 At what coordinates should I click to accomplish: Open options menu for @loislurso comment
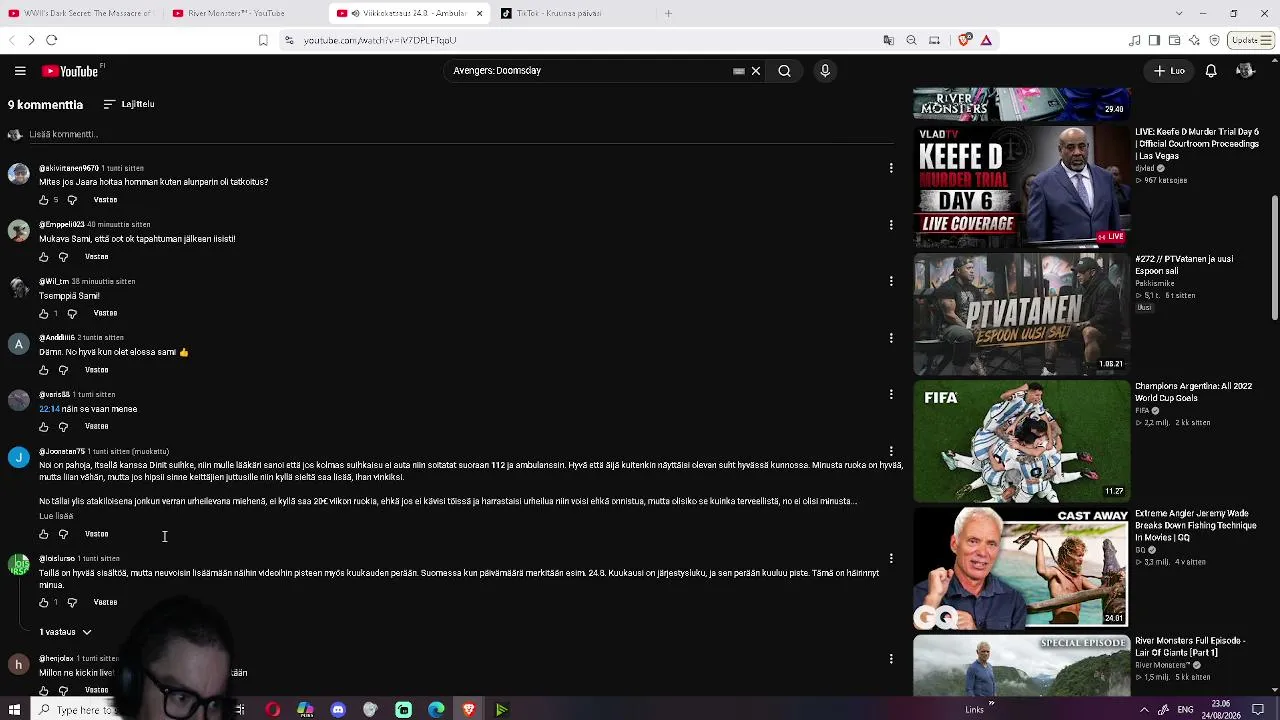coord(891,559)
